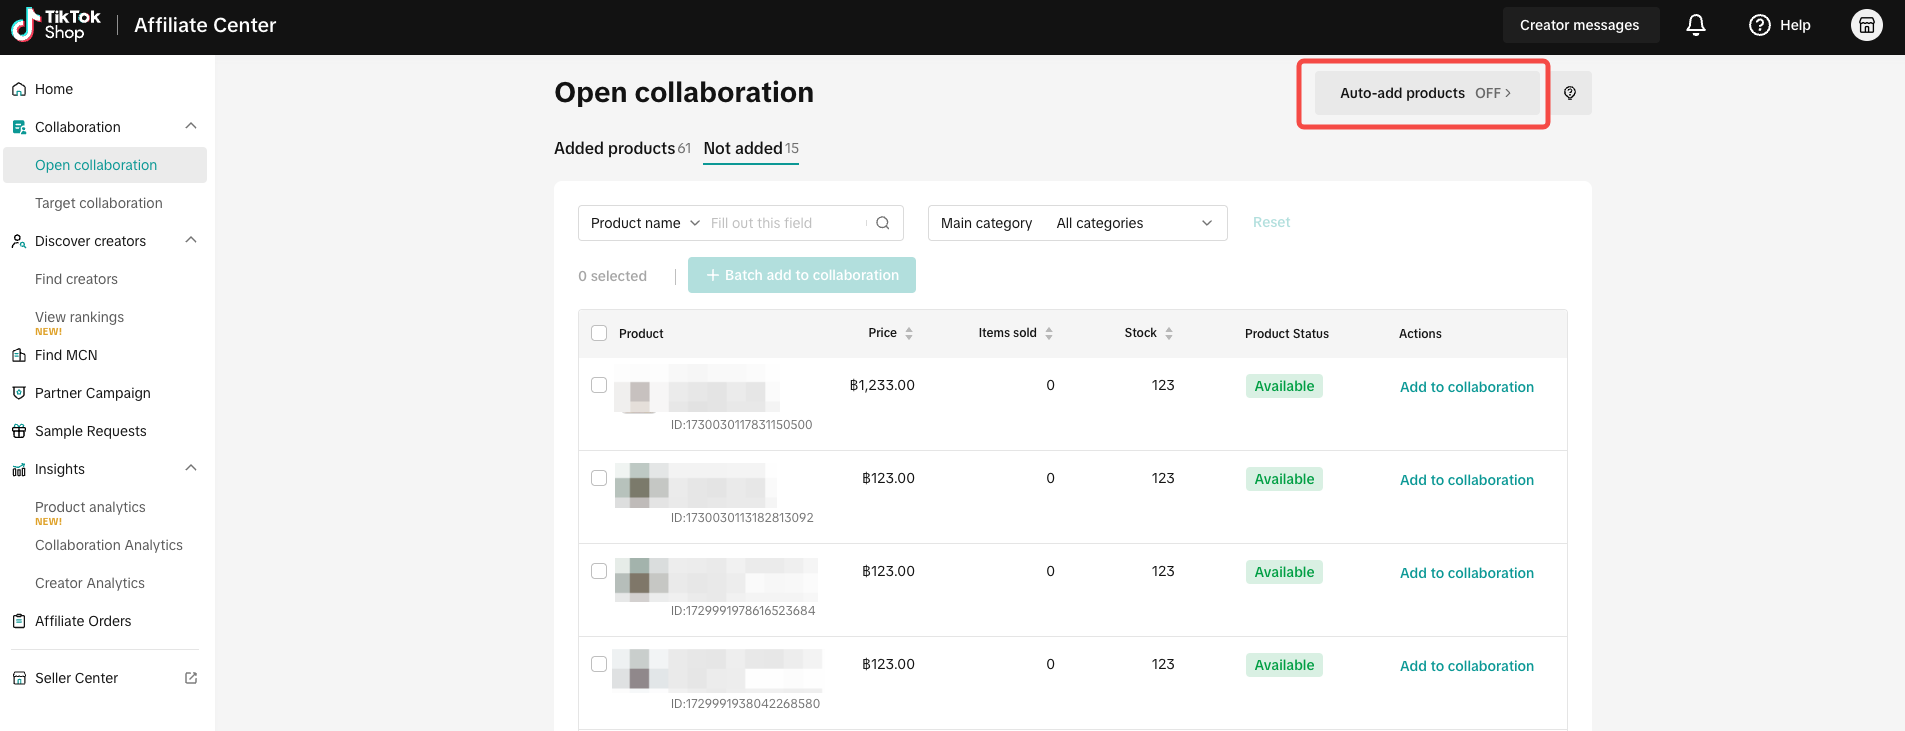Image resolution: width=1905 pixels, height=731 pixels.
Task: Click the search magnifier in Product name field
Action: click(883, 223)
